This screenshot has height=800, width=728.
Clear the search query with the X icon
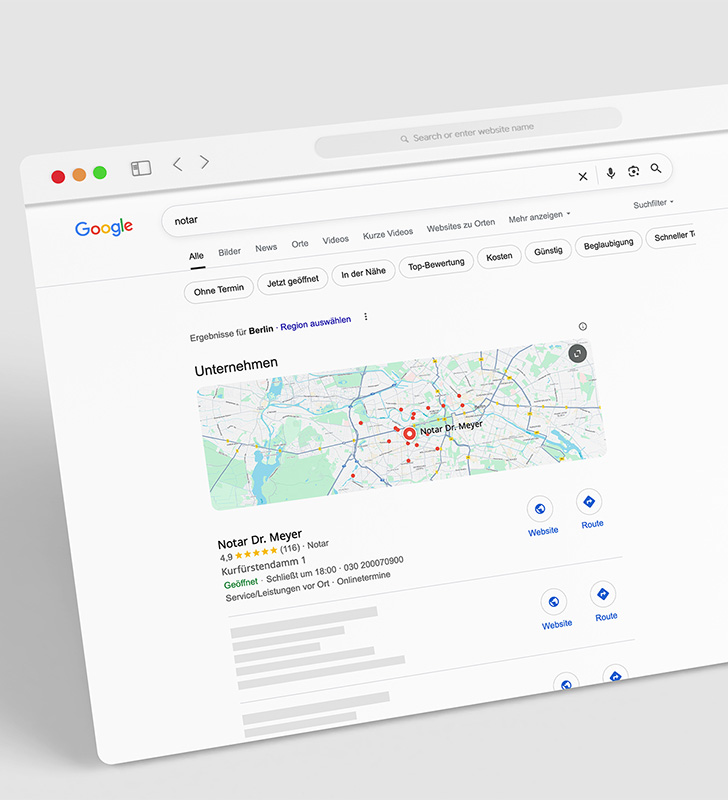tap(583, 176)
